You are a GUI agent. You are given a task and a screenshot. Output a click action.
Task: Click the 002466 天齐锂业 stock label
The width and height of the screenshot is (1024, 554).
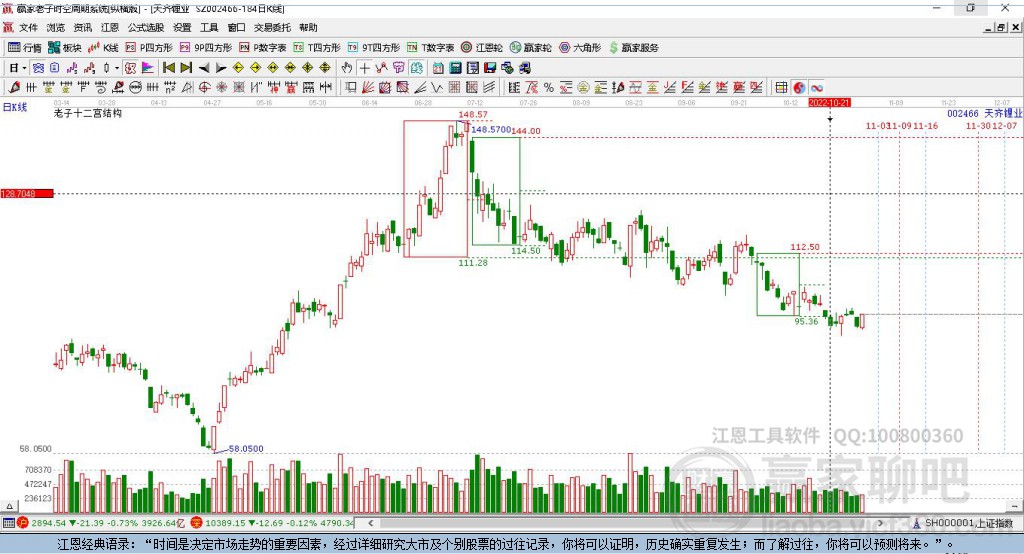984,114
